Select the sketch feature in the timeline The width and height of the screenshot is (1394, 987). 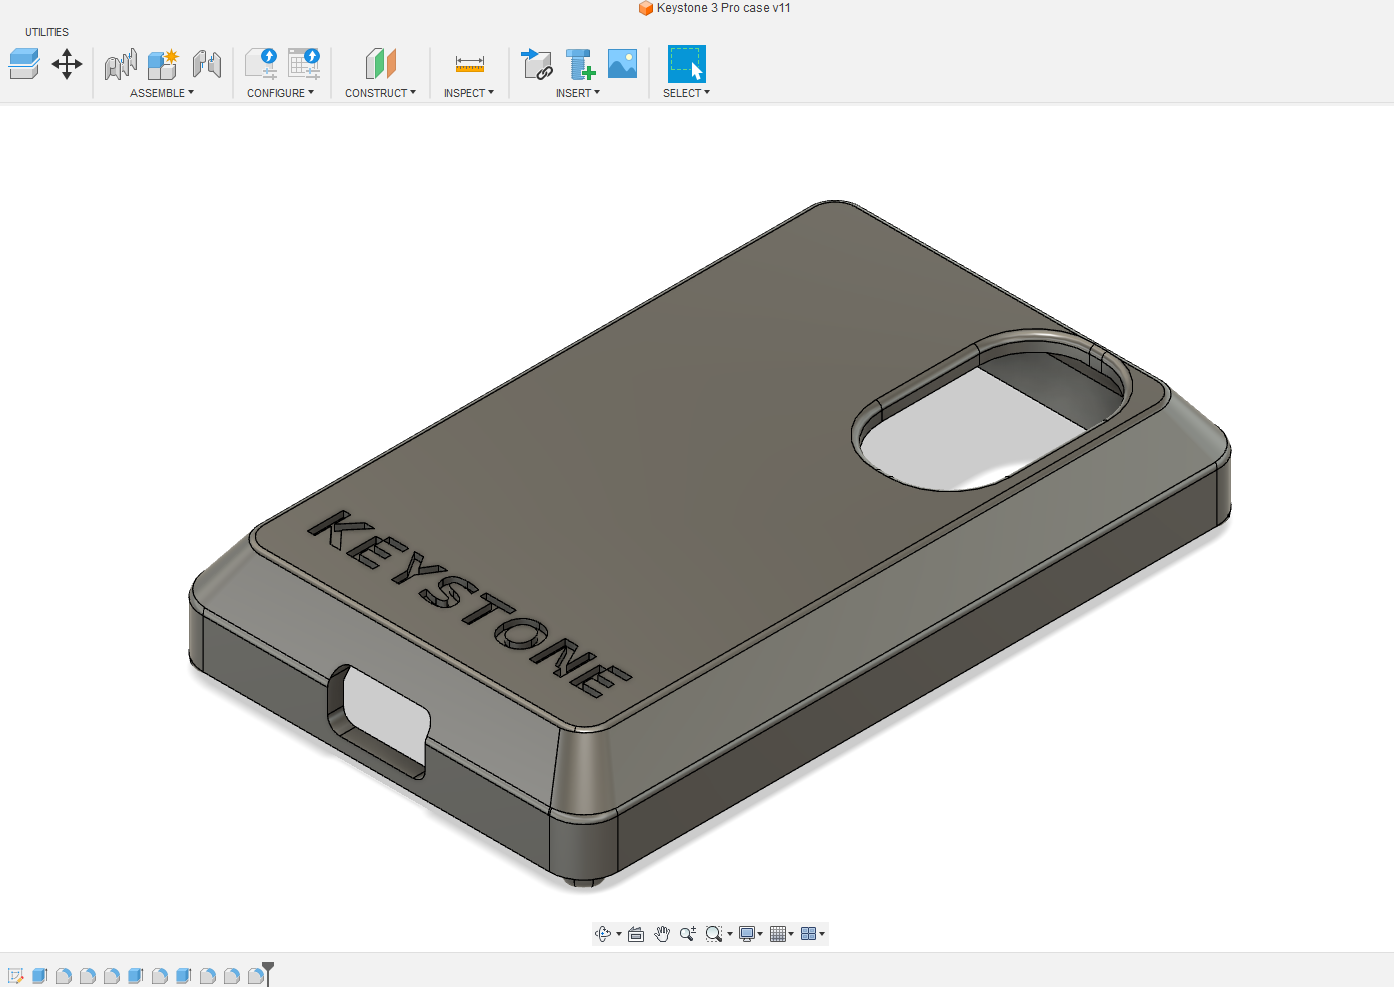[15, 976]
